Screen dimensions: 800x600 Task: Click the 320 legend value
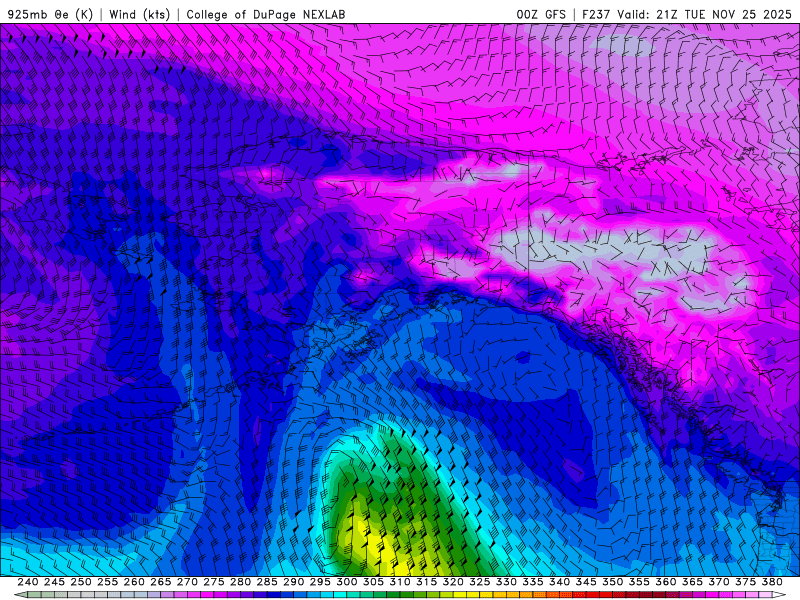pyautogui.click(x=453, y=582)
